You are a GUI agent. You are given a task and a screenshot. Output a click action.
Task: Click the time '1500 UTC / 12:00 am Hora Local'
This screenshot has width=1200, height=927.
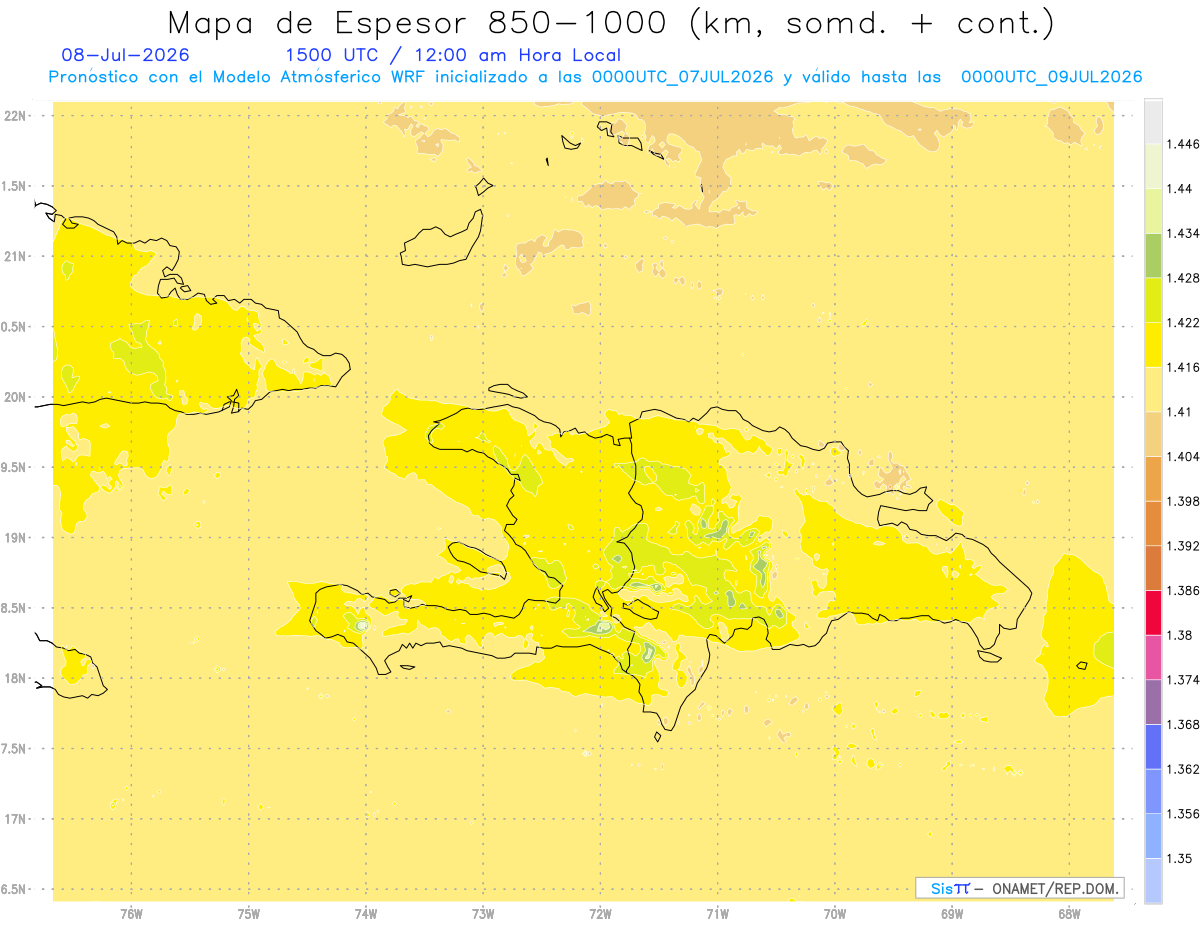click(x=453, y=56)
